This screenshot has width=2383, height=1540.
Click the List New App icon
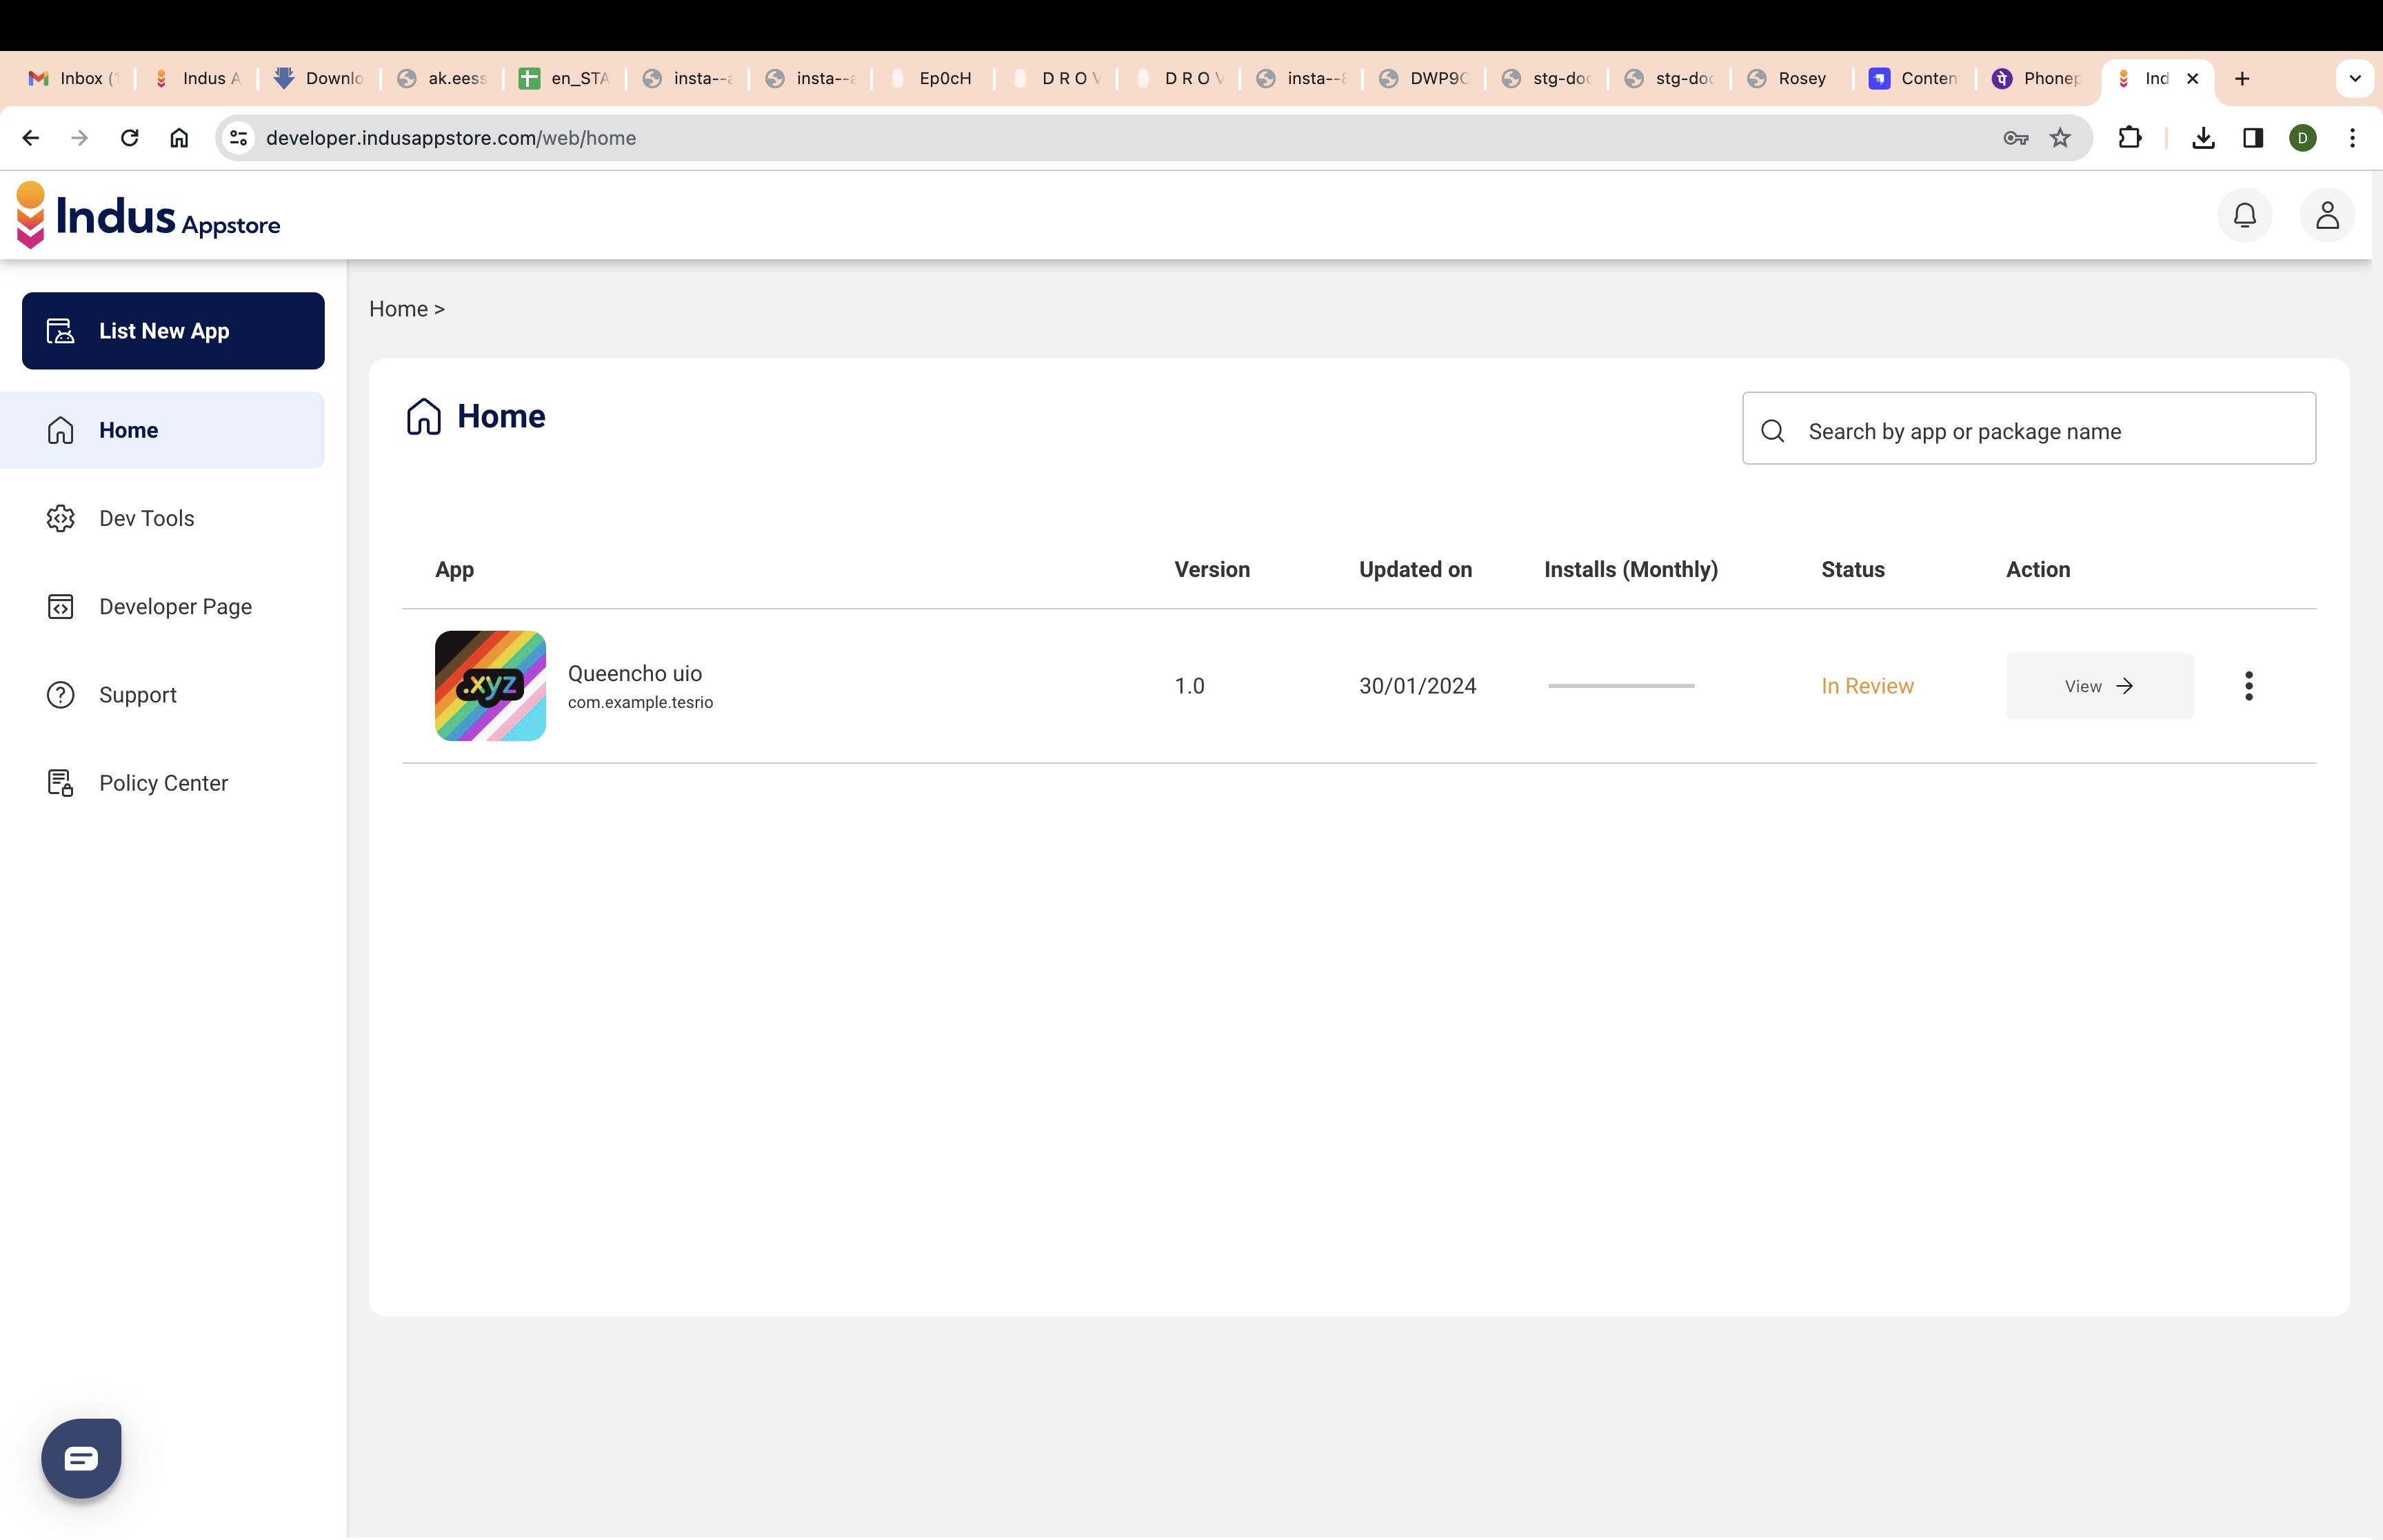pyautogui.click(x=60, y=331)
